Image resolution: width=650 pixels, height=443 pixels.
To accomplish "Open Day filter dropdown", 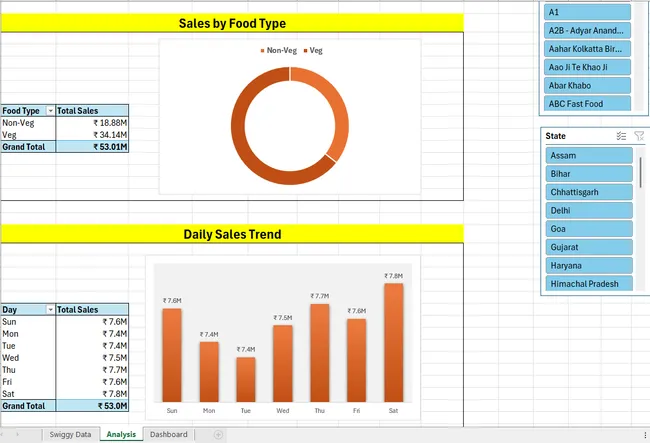I will [x=50, y=310].
